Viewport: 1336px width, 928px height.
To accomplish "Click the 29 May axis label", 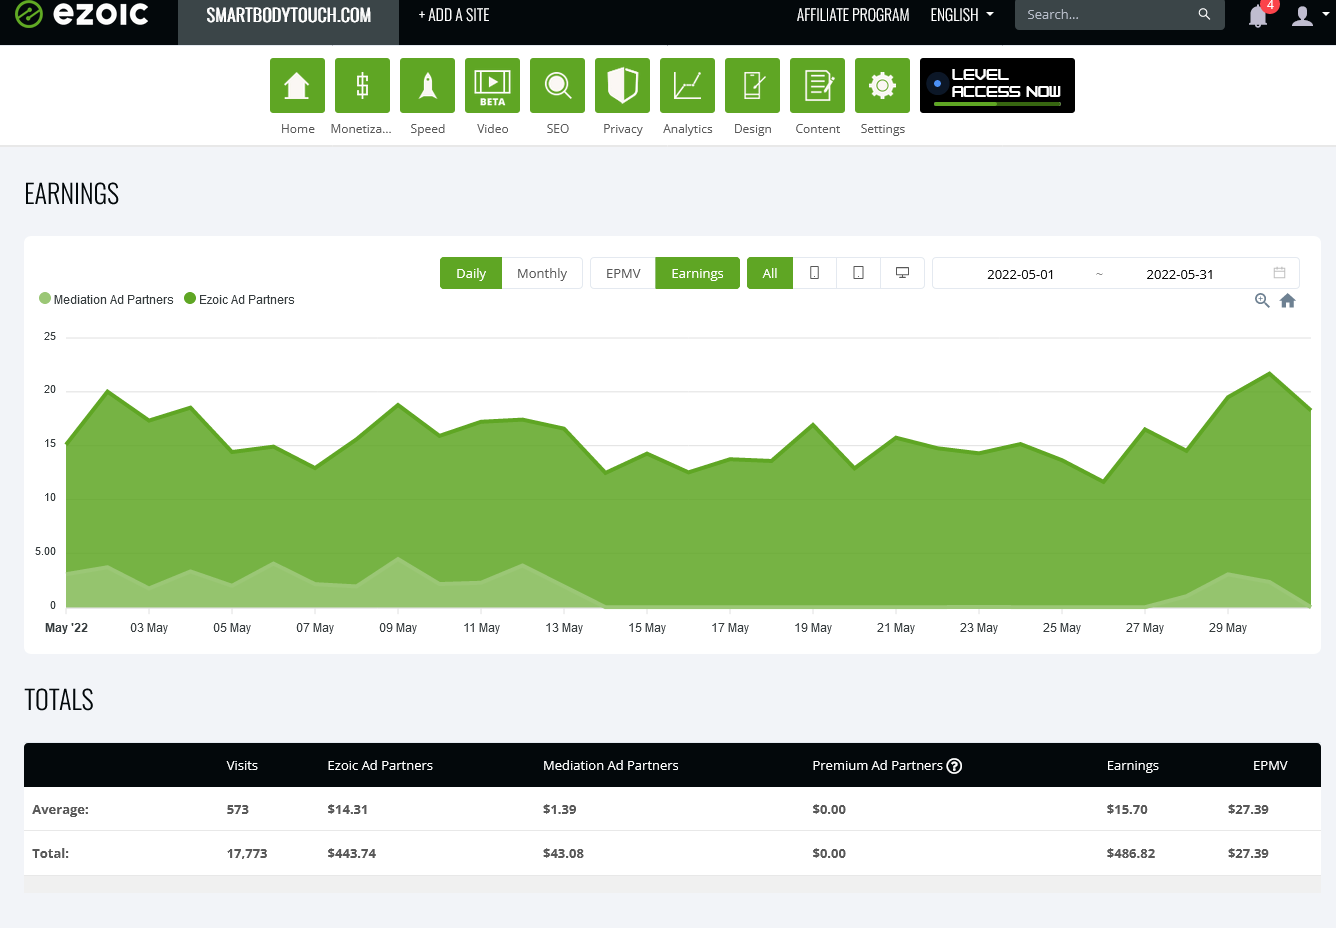I will coord(1228,628).
